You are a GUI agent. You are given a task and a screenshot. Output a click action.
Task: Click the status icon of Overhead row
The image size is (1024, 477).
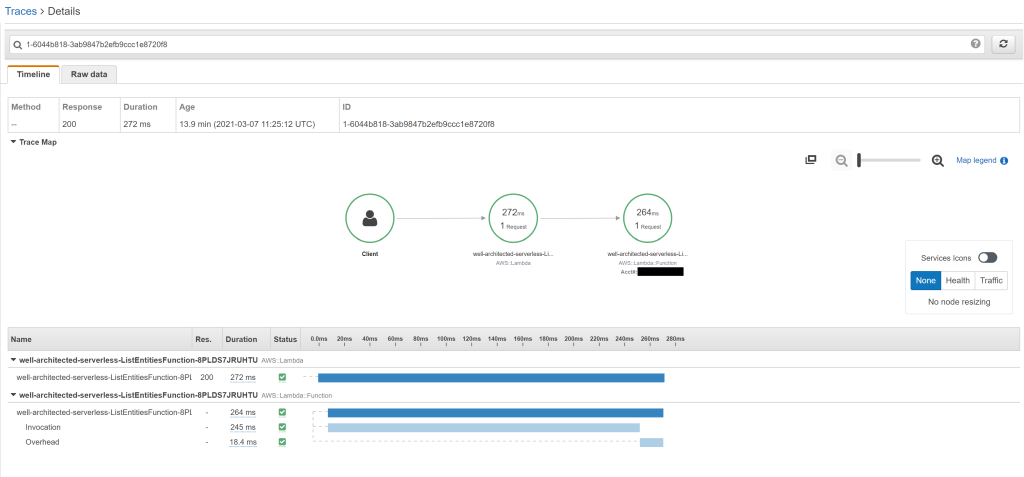pyautogui.click(x=282, y=442)
